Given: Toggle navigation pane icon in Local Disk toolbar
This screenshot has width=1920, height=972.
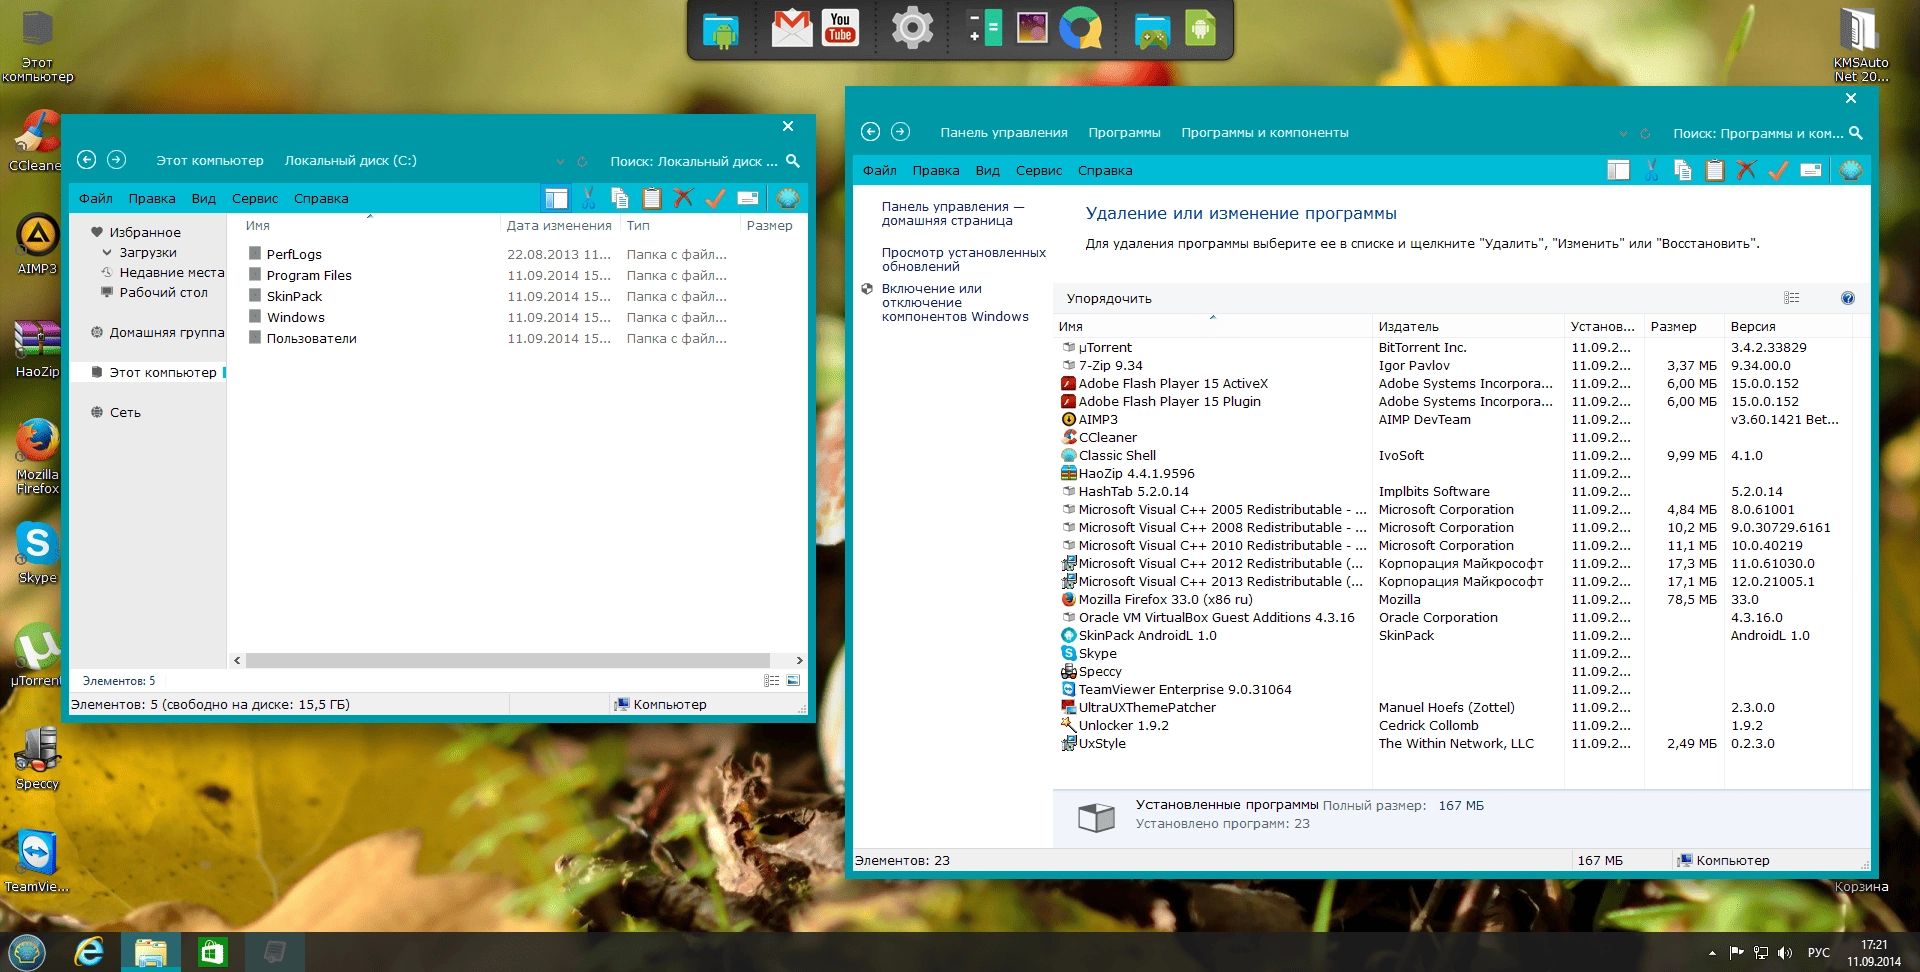Looking at the screenshot, I should (556, 198).
